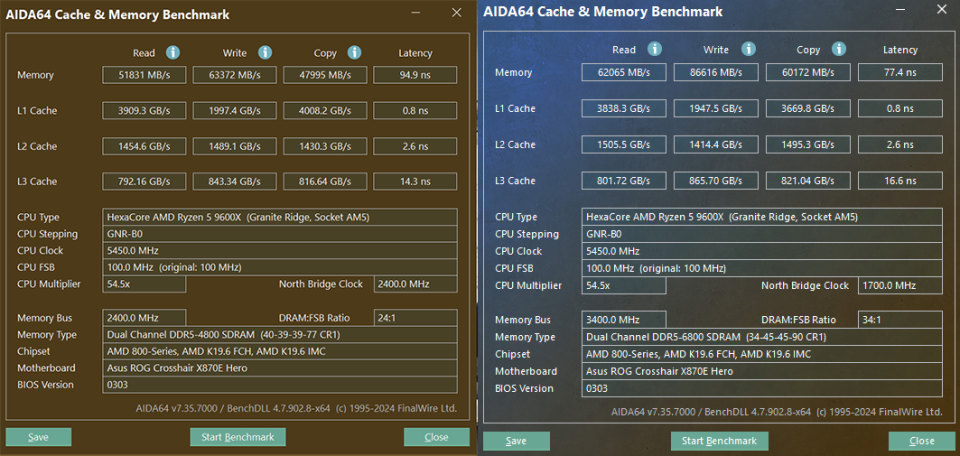This screenshot has width=960, height=456.
Task: Minimize the right AIDA64 window
Action: pos(900,9)
